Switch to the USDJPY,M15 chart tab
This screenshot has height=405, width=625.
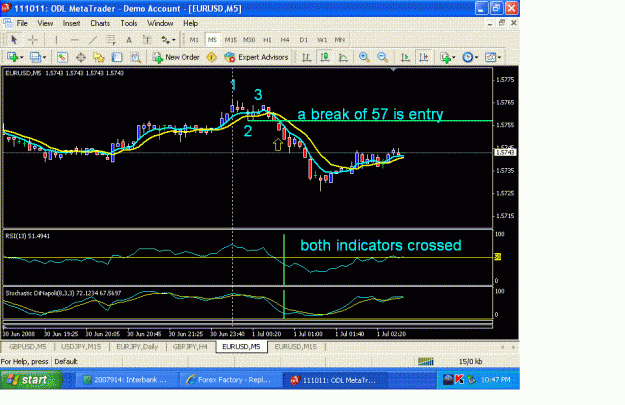point(81,347)
